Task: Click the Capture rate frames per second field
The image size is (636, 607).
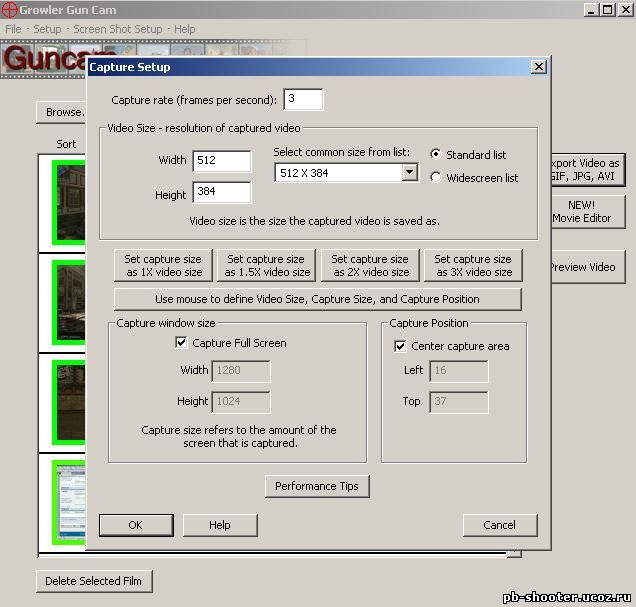Action: point(303,99)
